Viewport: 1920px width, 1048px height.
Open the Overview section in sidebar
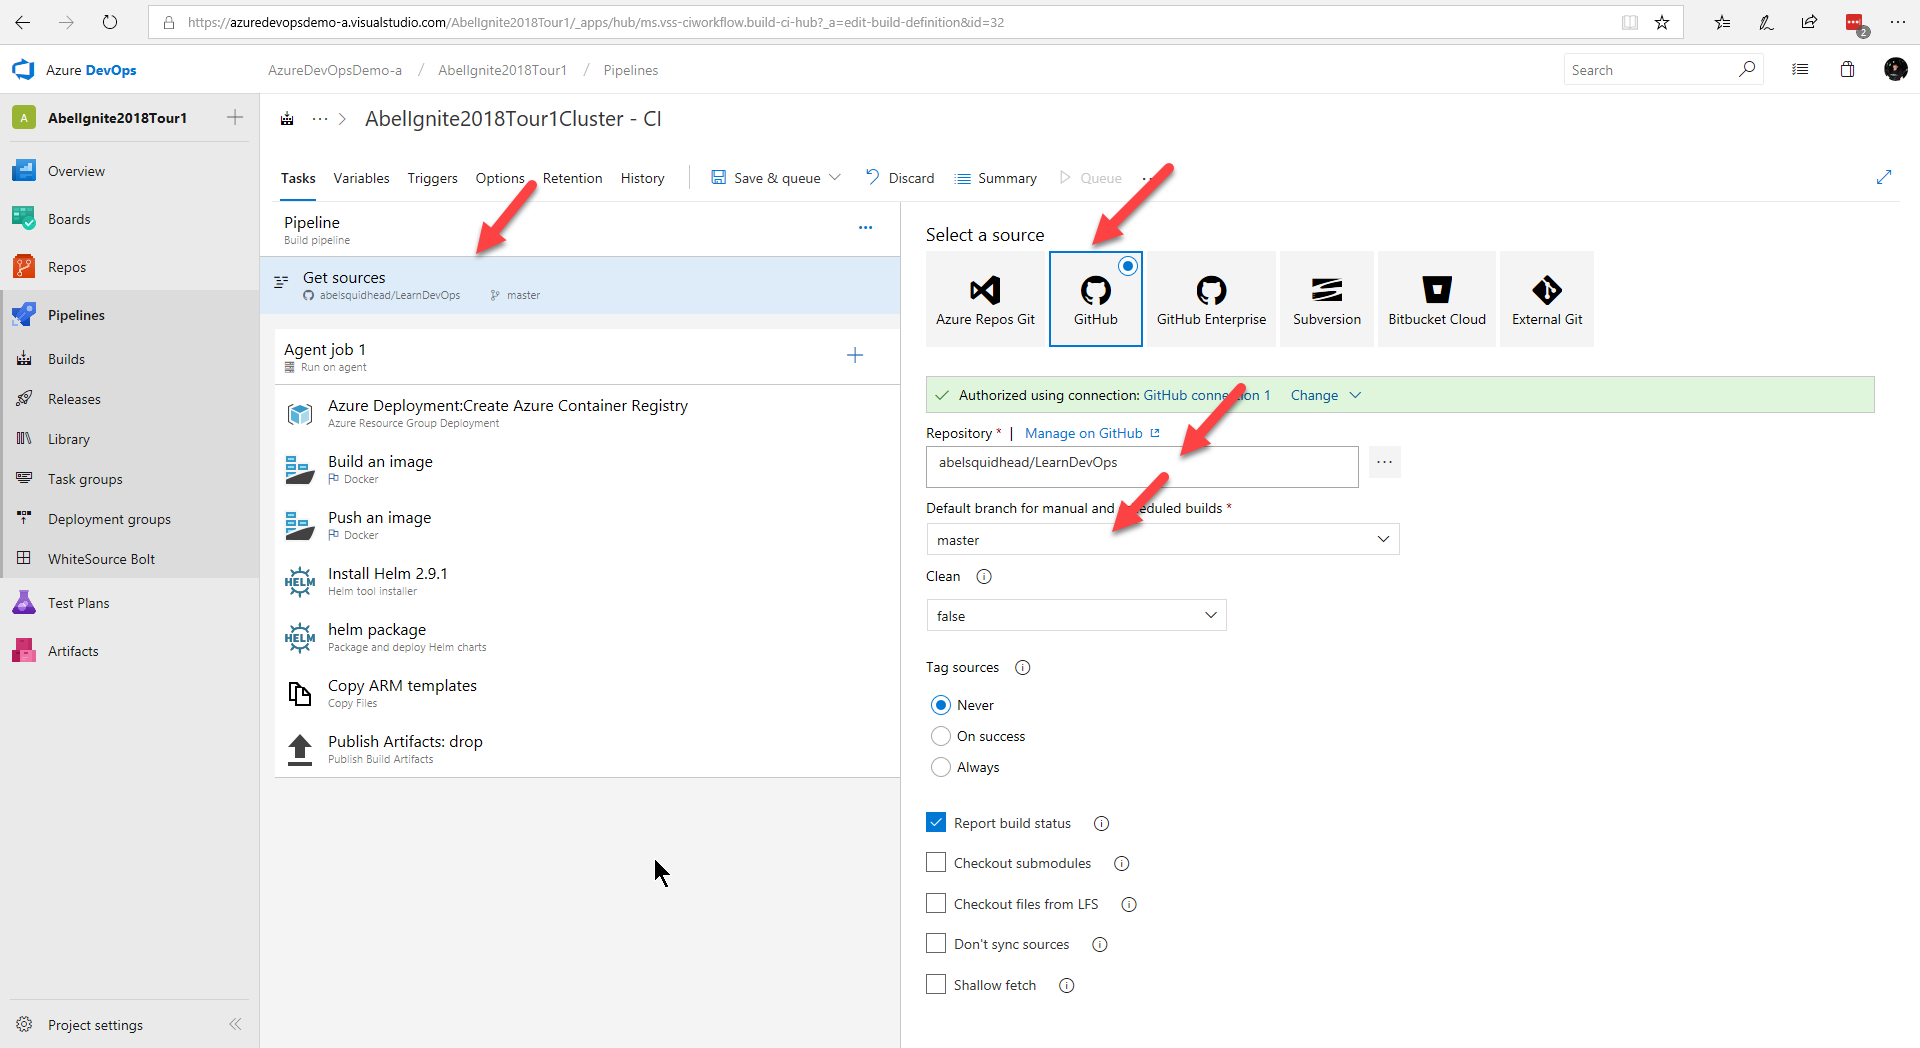tap(76, 171)
